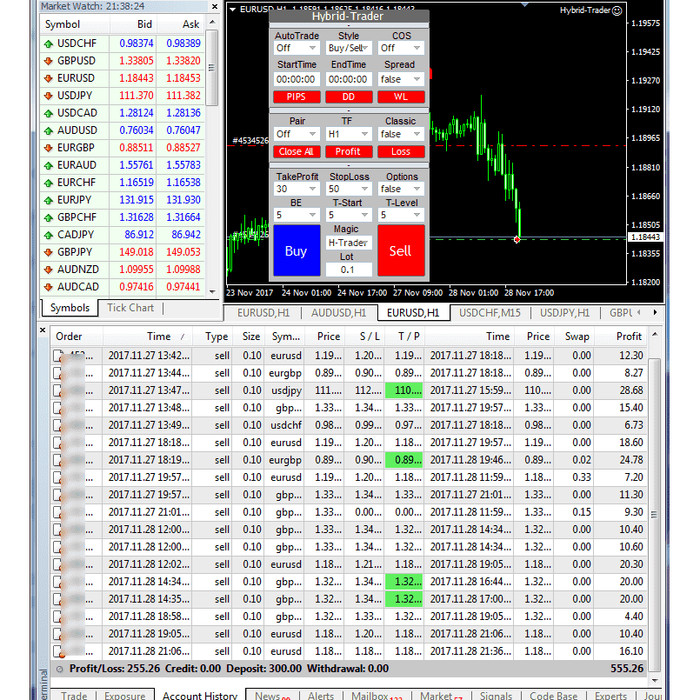Click the GBPUSD down-arrow symbol icon
This screenshot has height=700, width=700.
click(48, 60)
